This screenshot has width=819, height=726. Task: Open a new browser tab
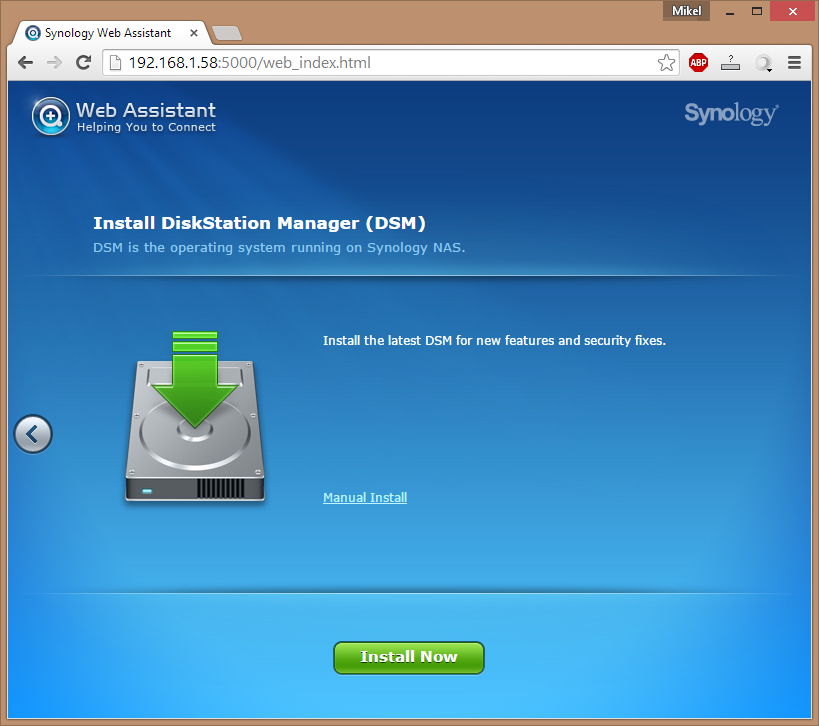coord(227,33)
